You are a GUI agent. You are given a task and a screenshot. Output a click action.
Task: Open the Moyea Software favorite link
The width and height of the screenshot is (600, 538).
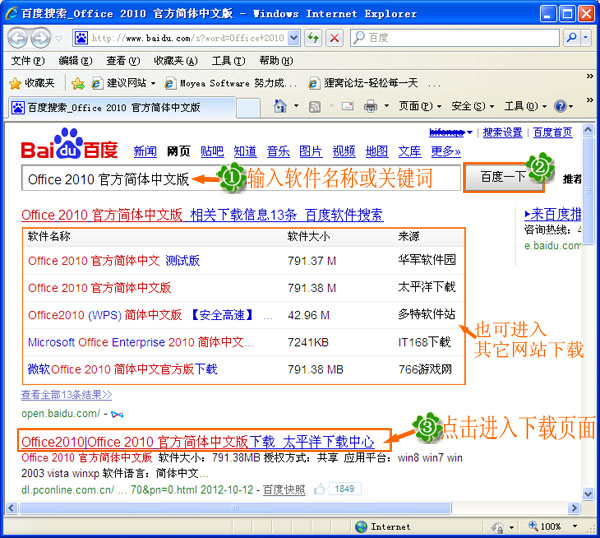pos(231,83)
